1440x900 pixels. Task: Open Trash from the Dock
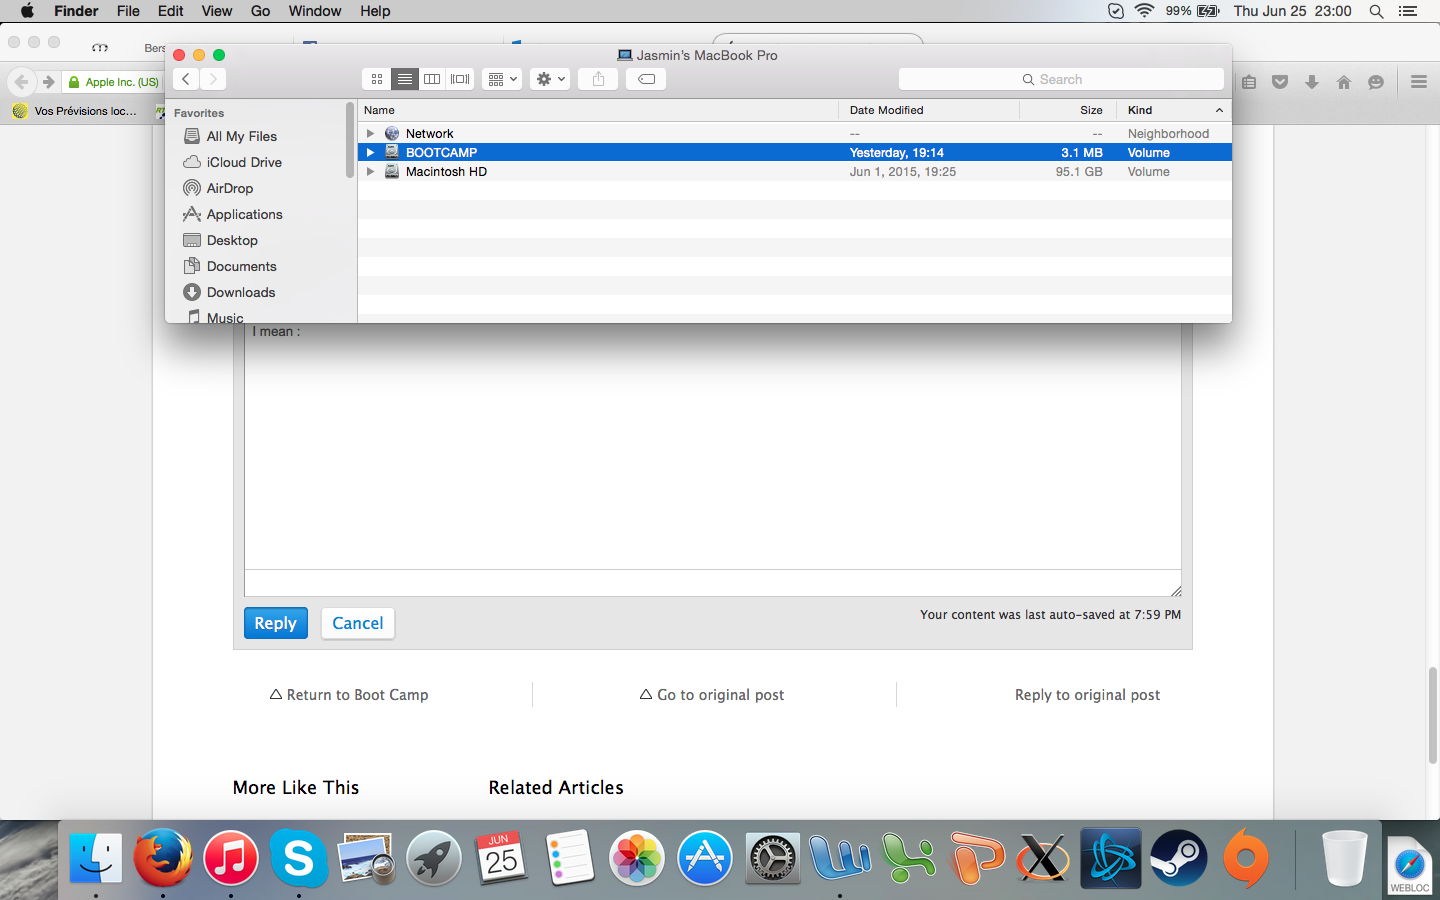tap(1345, 858)
